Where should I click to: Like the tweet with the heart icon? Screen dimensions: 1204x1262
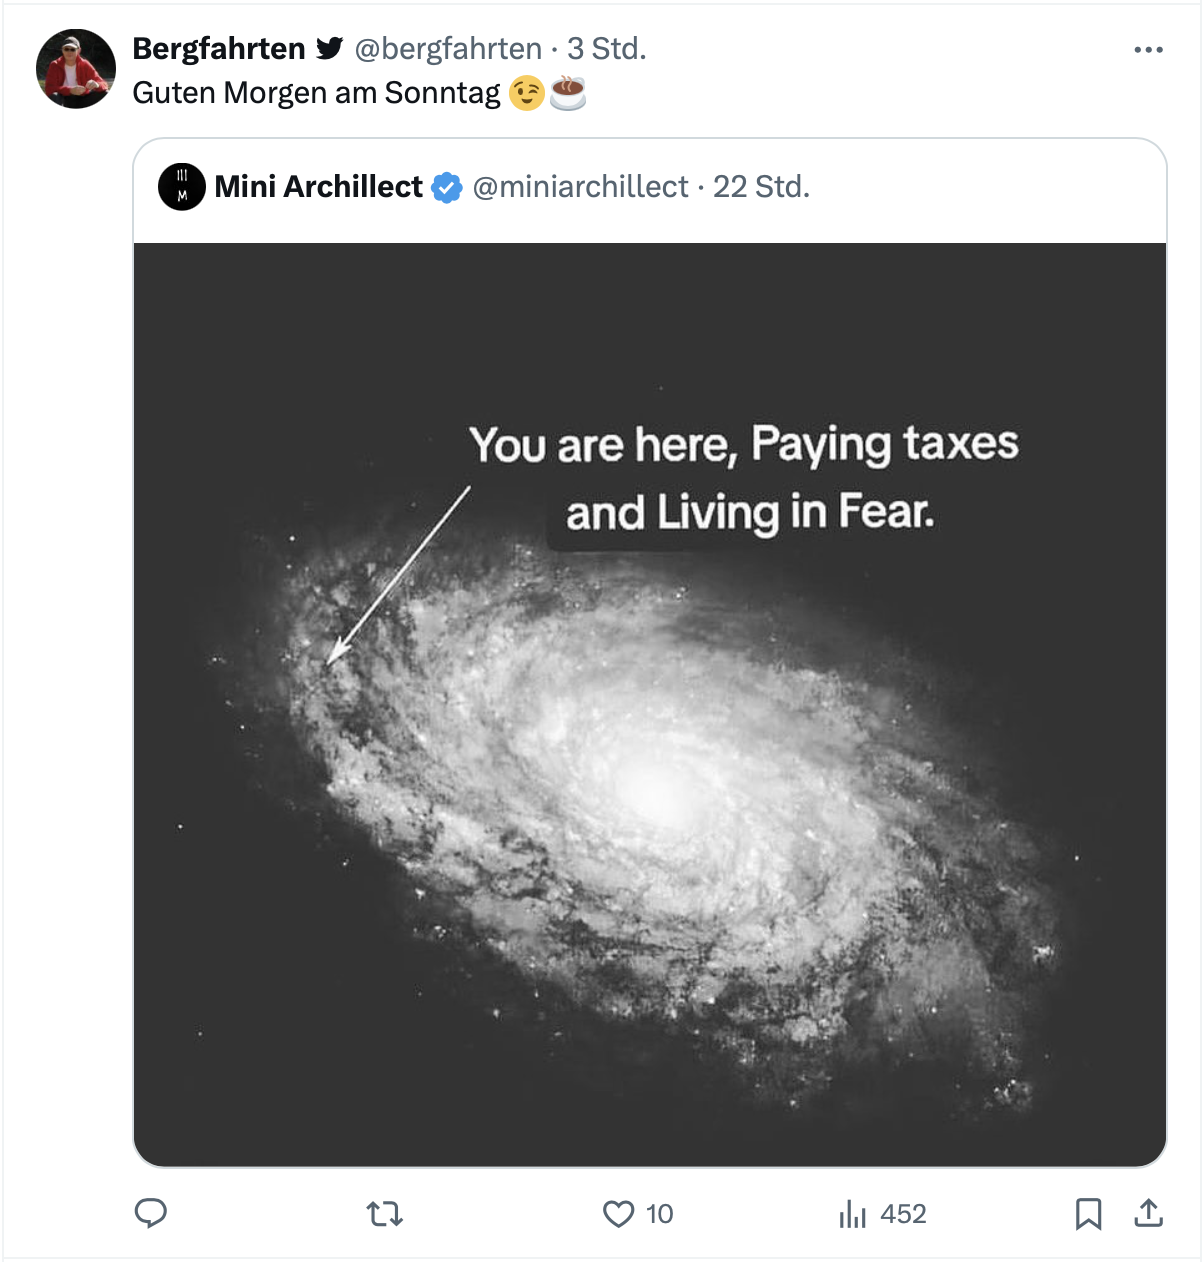[x=619, y=1214]
